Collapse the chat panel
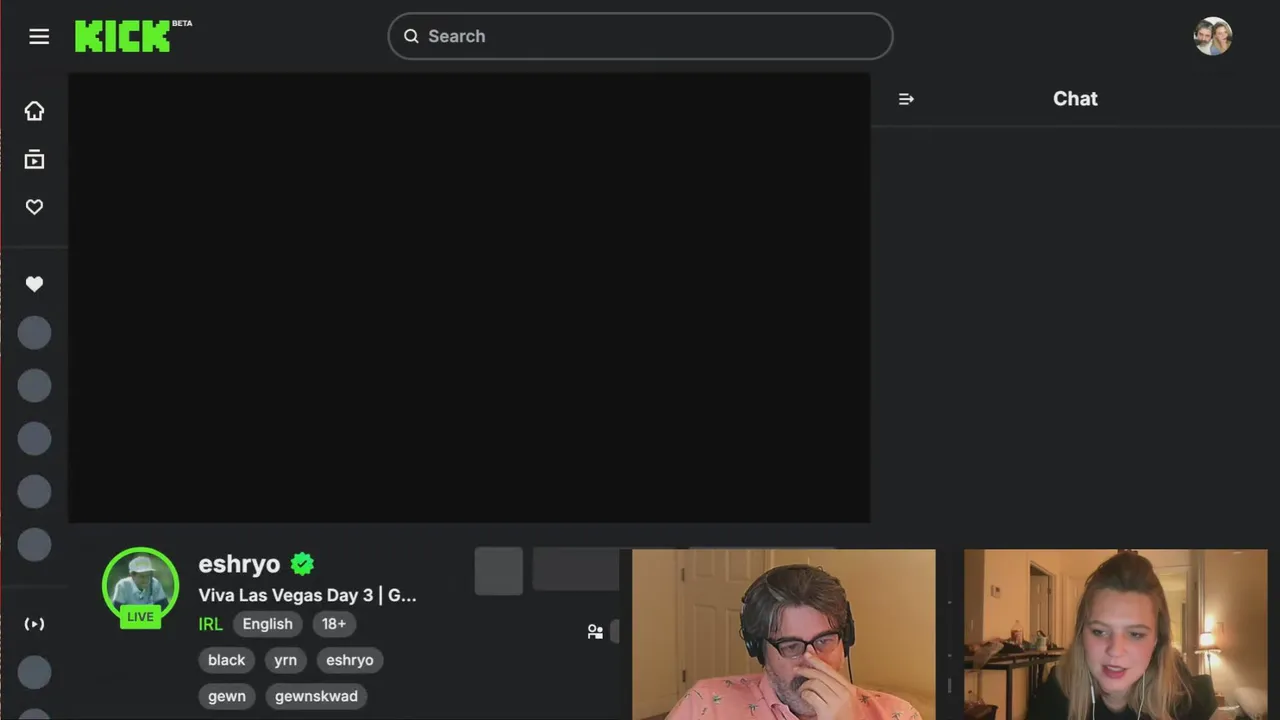This screenshot has width=1280, height=720. 906,99
